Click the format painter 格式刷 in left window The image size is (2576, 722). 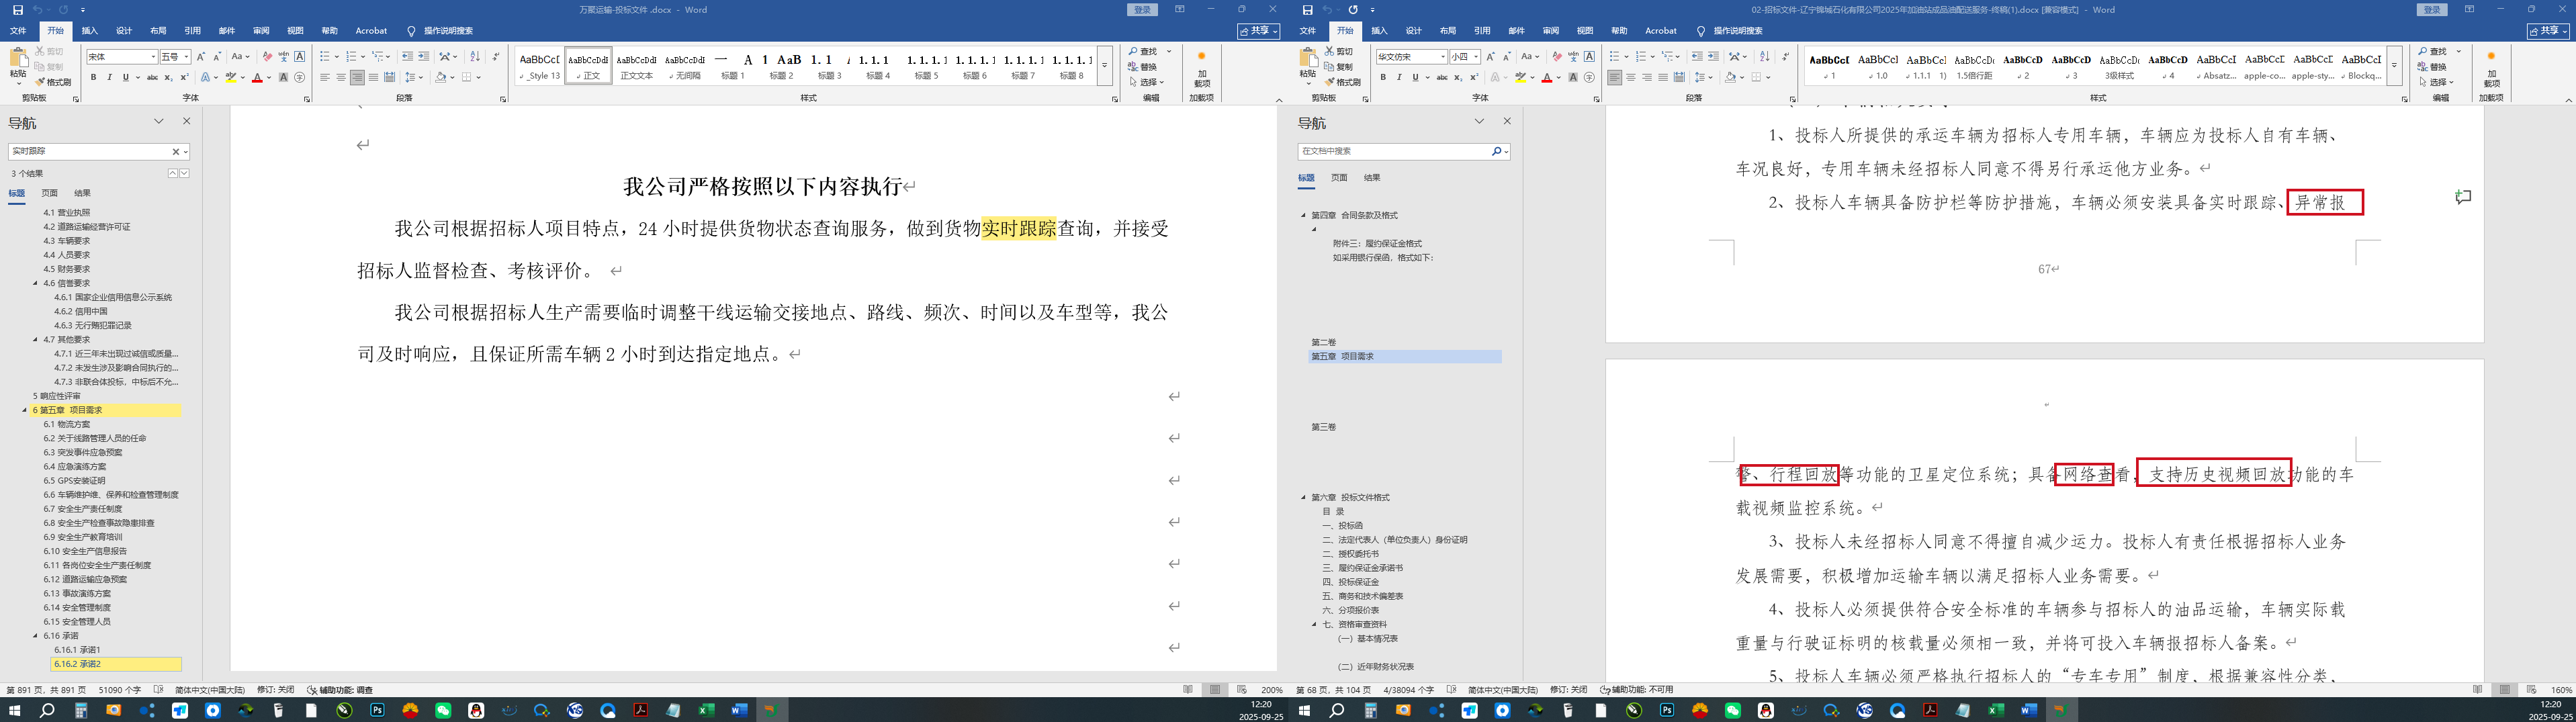coord(53,82)
